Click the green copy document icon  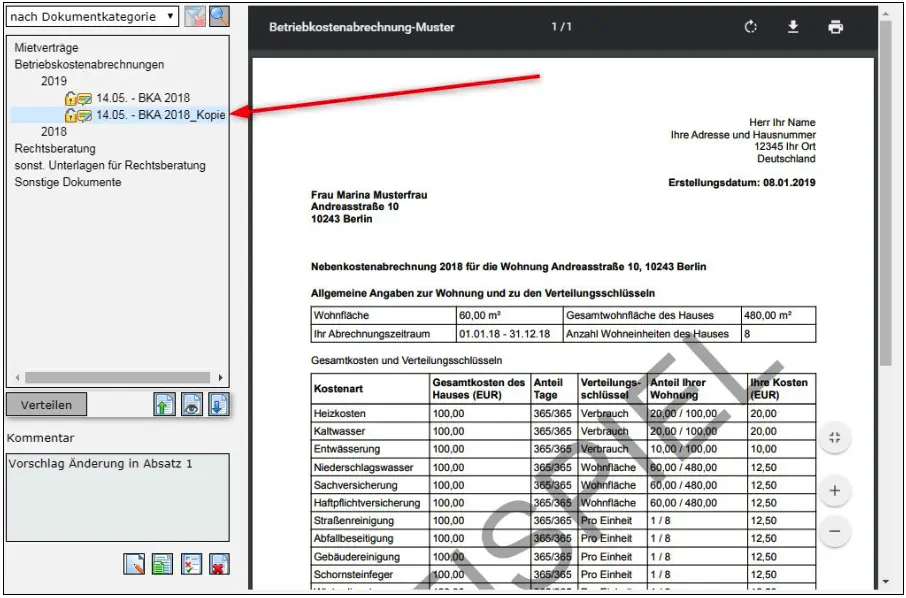pos(162,564)
